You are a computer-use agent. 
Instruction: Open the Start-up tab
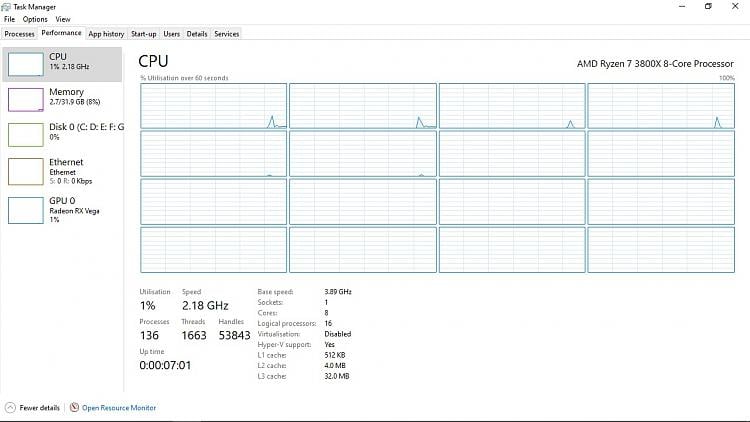pos(143,34)
